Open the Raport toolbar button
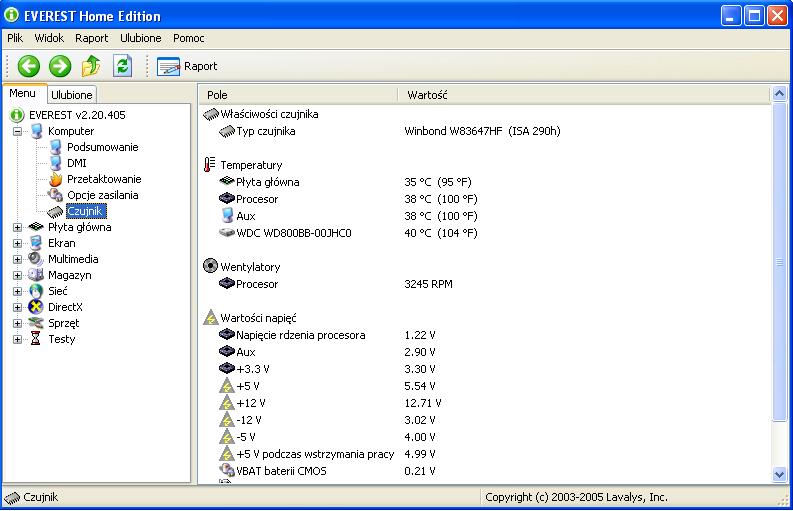 point(187,66)
